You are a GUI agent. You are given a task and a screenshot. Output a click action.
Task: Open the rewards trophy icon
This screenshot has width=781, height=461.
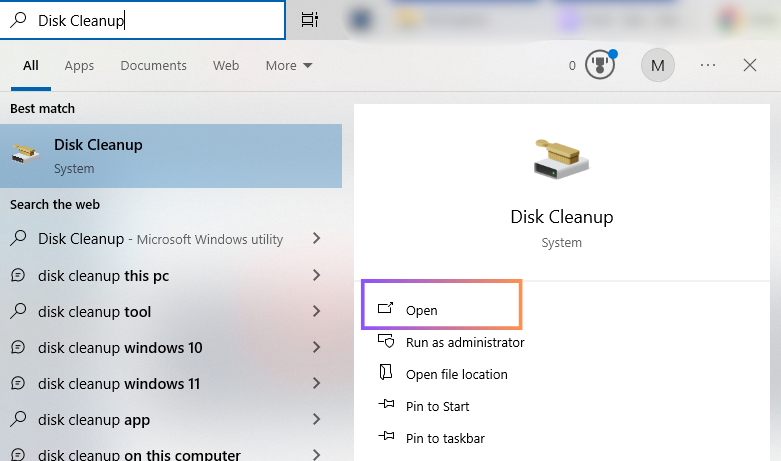[601, 66]
